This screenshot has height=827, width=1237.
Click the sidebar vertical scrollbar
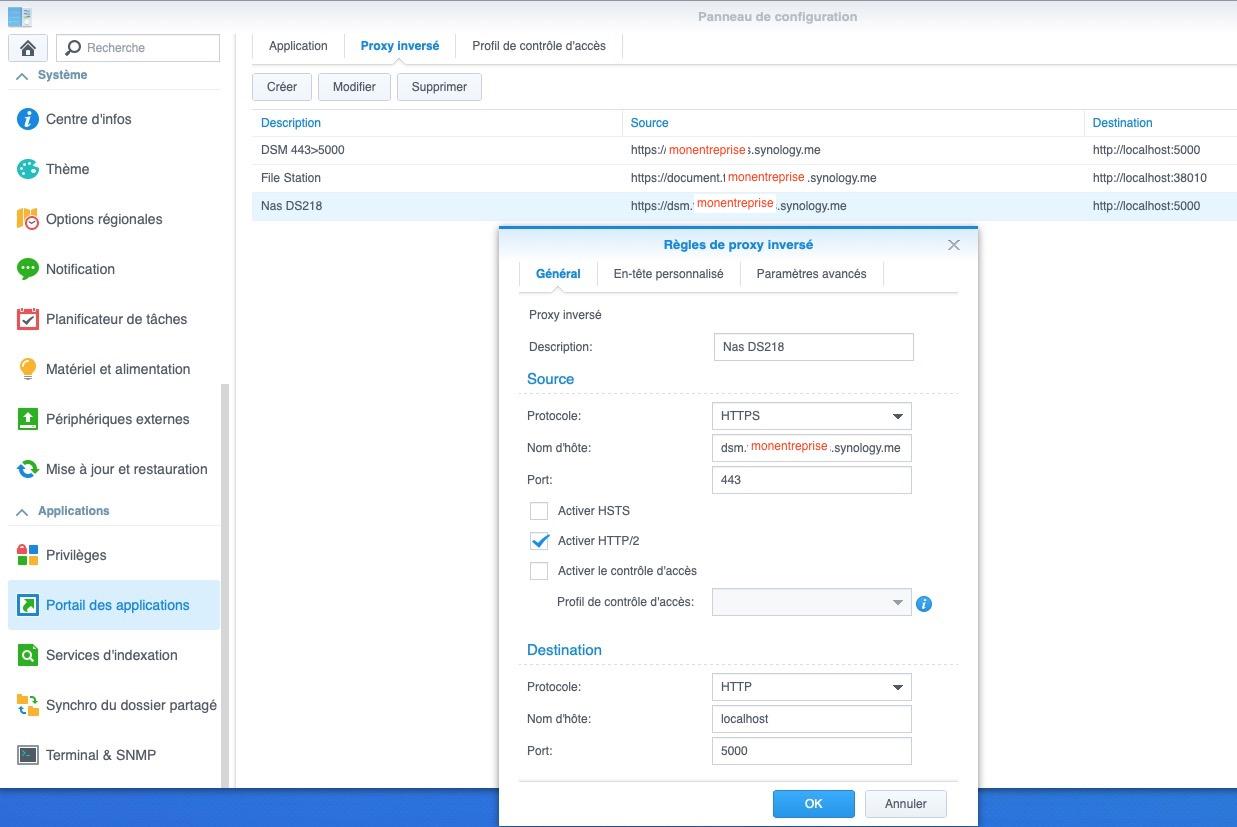pyautogui.click(x=225, y=580)
